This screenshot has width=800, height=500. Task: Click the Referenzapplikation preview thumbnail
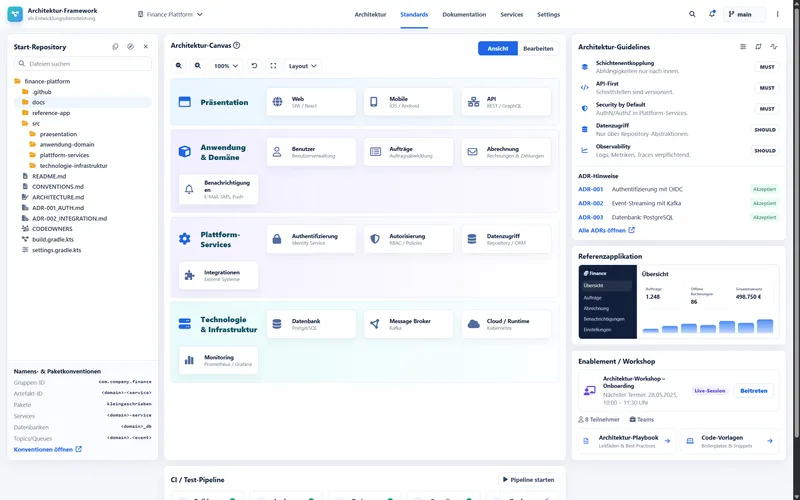[679, 302]
